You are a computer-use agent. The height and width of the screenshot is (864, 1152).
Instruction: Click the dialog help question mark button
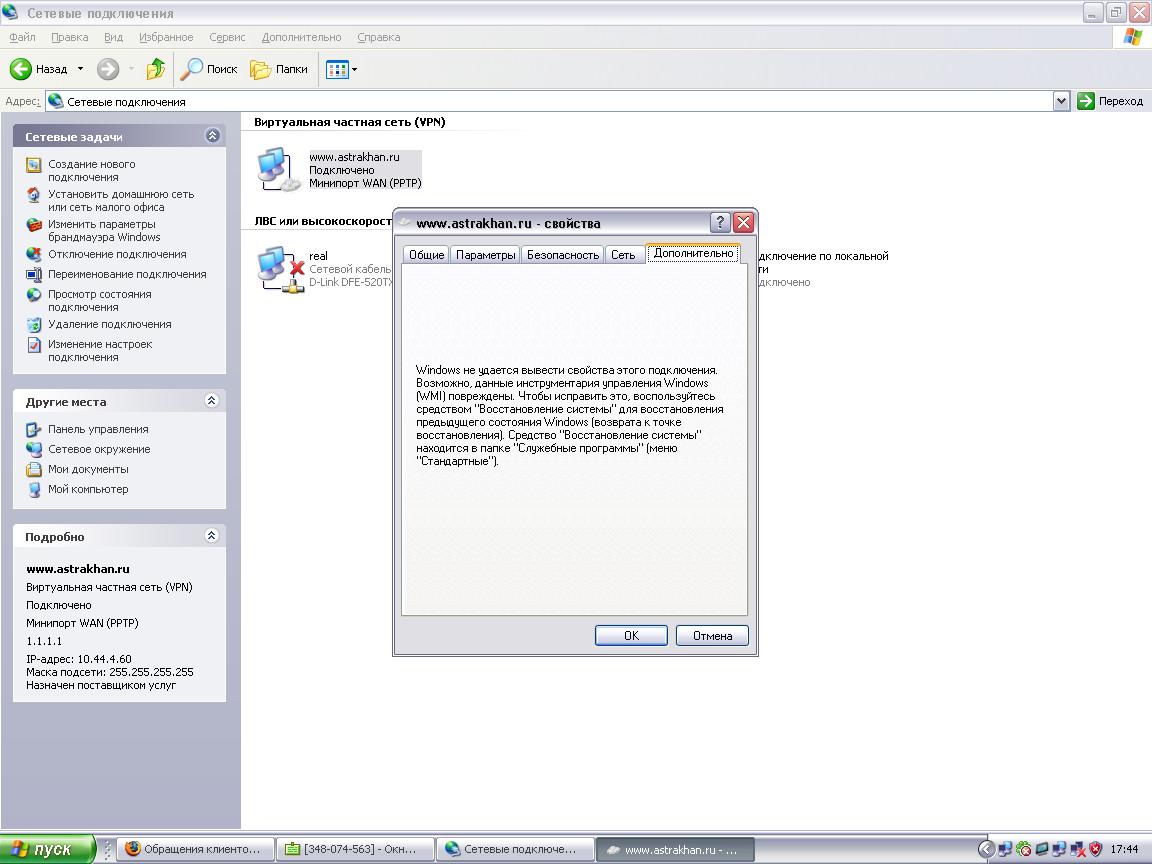[x=720, y=223]
